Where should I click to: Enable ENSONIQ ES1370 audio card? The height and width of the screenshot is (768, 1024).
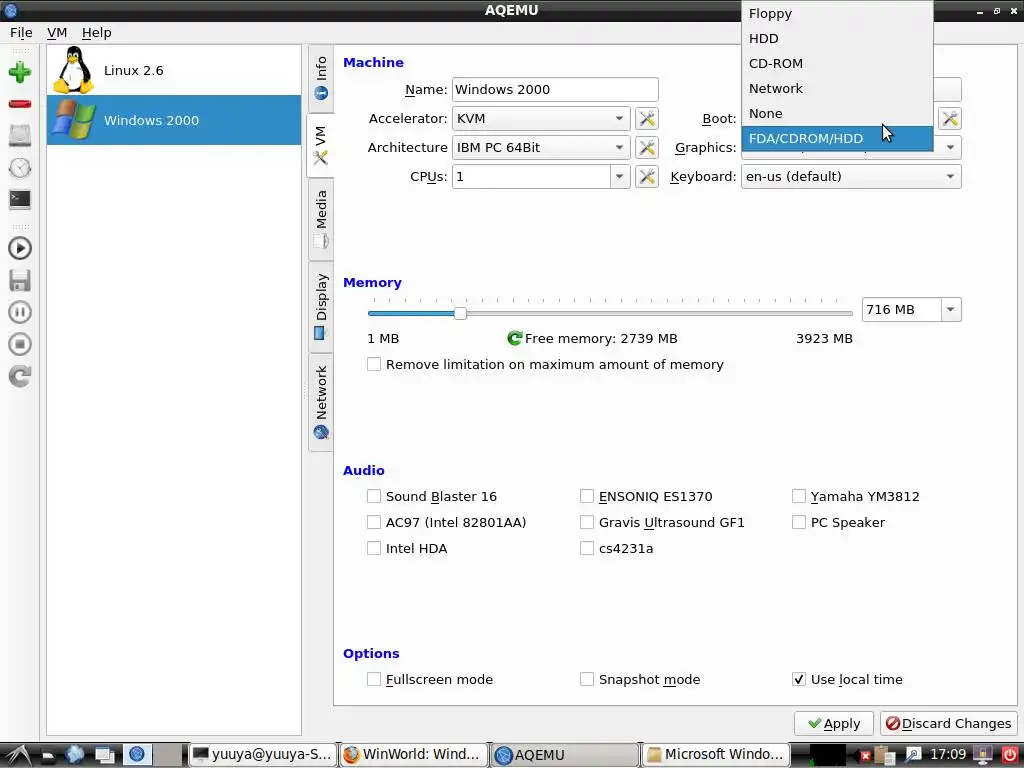click(x=646, y=496)
